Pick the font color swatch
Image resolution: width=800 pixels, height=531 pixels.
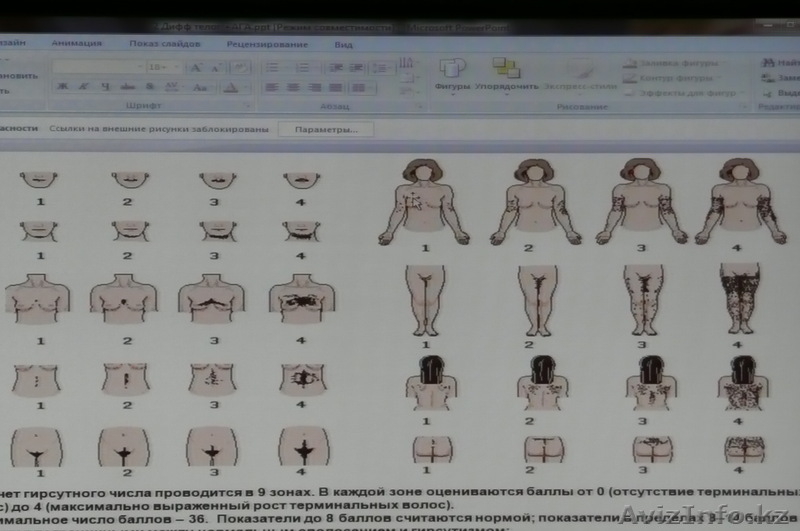pyautogui.click(x=232, y=87)
